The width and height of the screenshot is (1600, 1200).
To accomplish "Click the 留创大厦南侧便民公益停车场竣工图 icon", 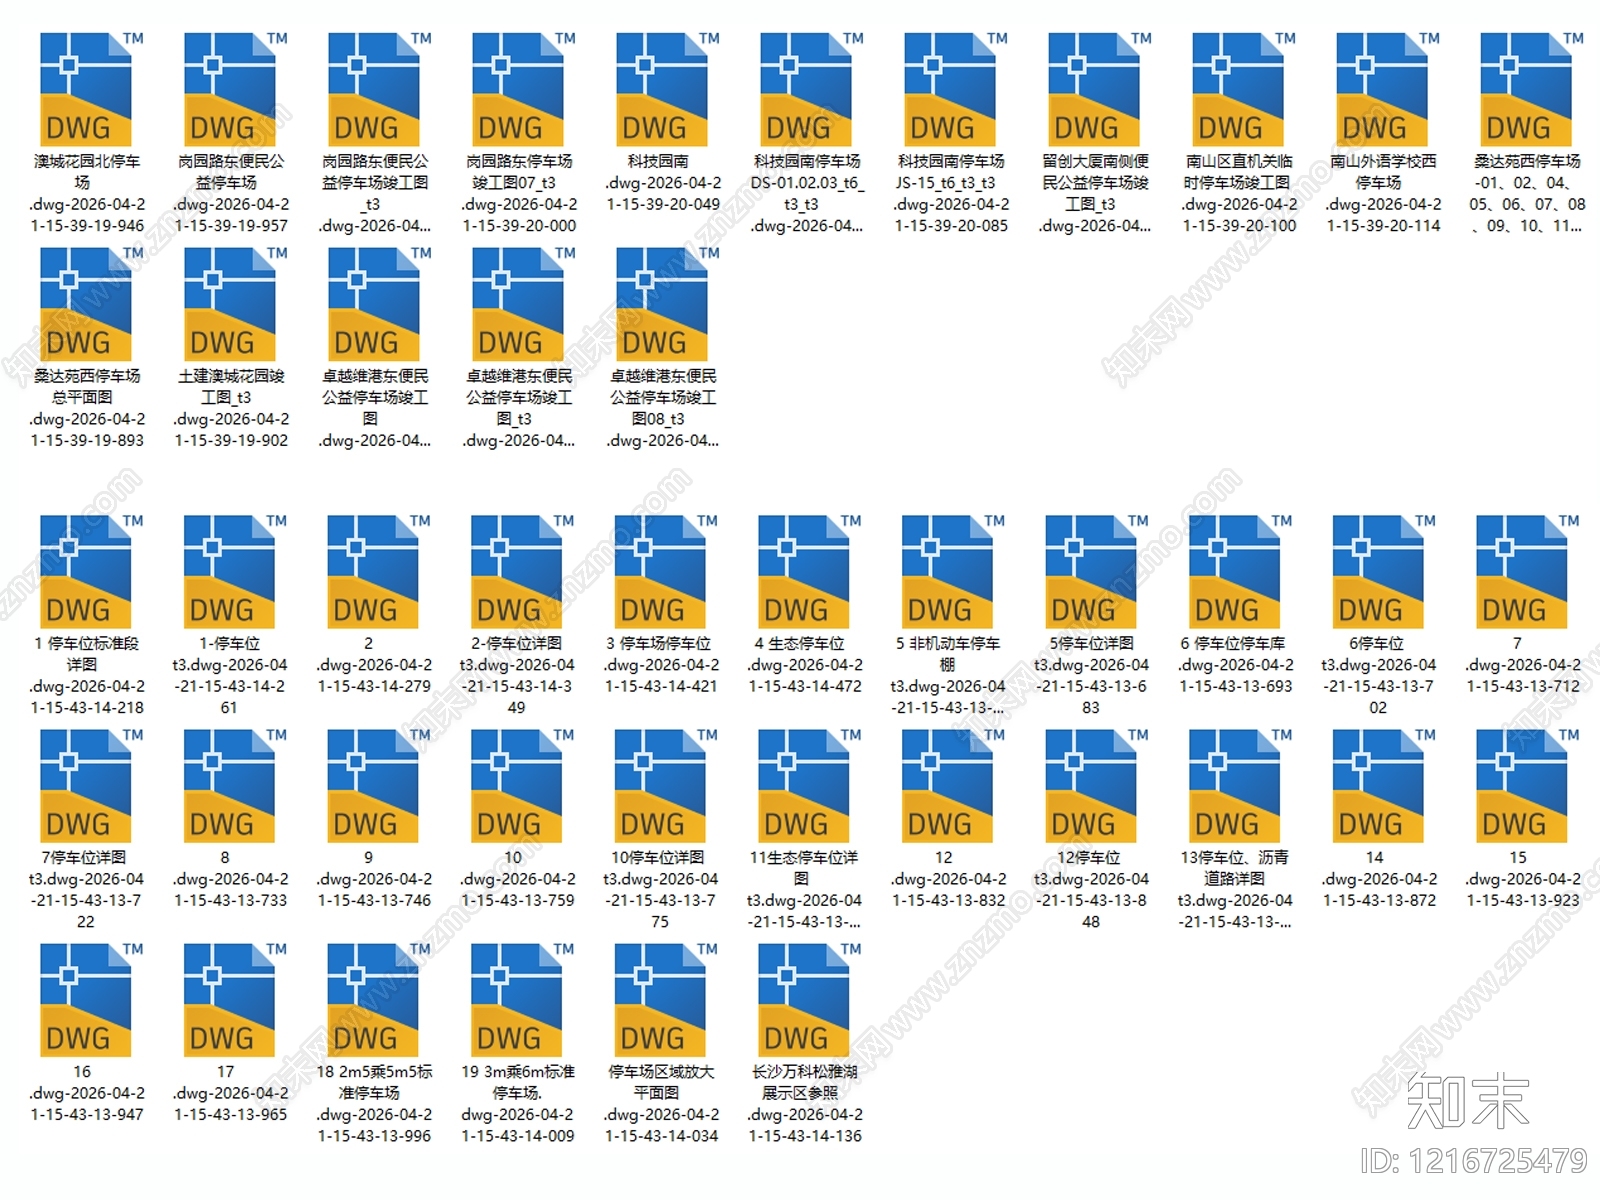I will coord(1094,89).
